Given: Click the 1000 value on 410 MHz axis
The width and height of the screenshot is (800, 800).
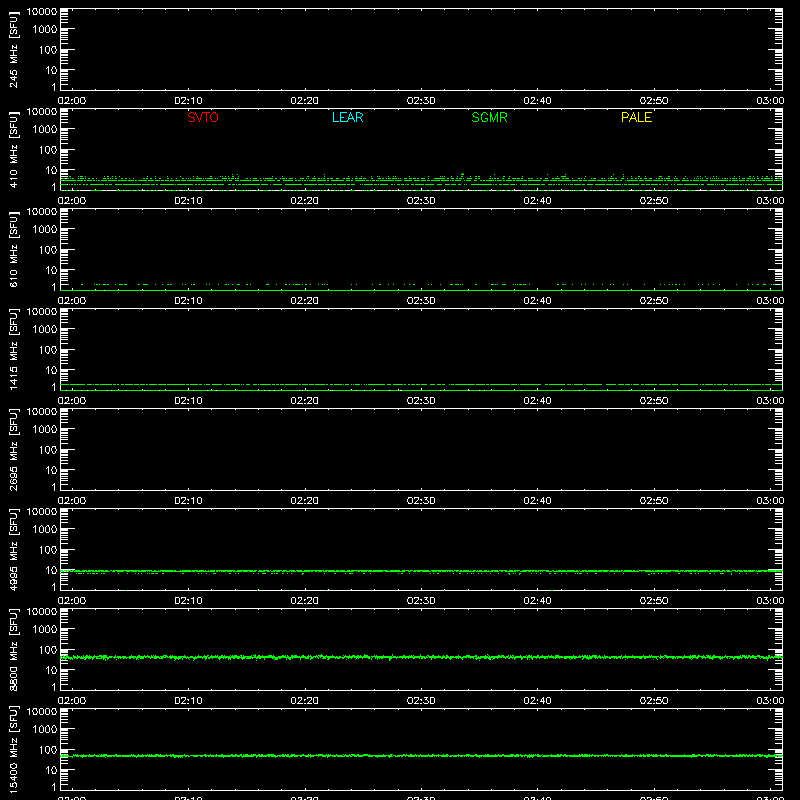Looking at the screenshot, I should tap(45, 130).
